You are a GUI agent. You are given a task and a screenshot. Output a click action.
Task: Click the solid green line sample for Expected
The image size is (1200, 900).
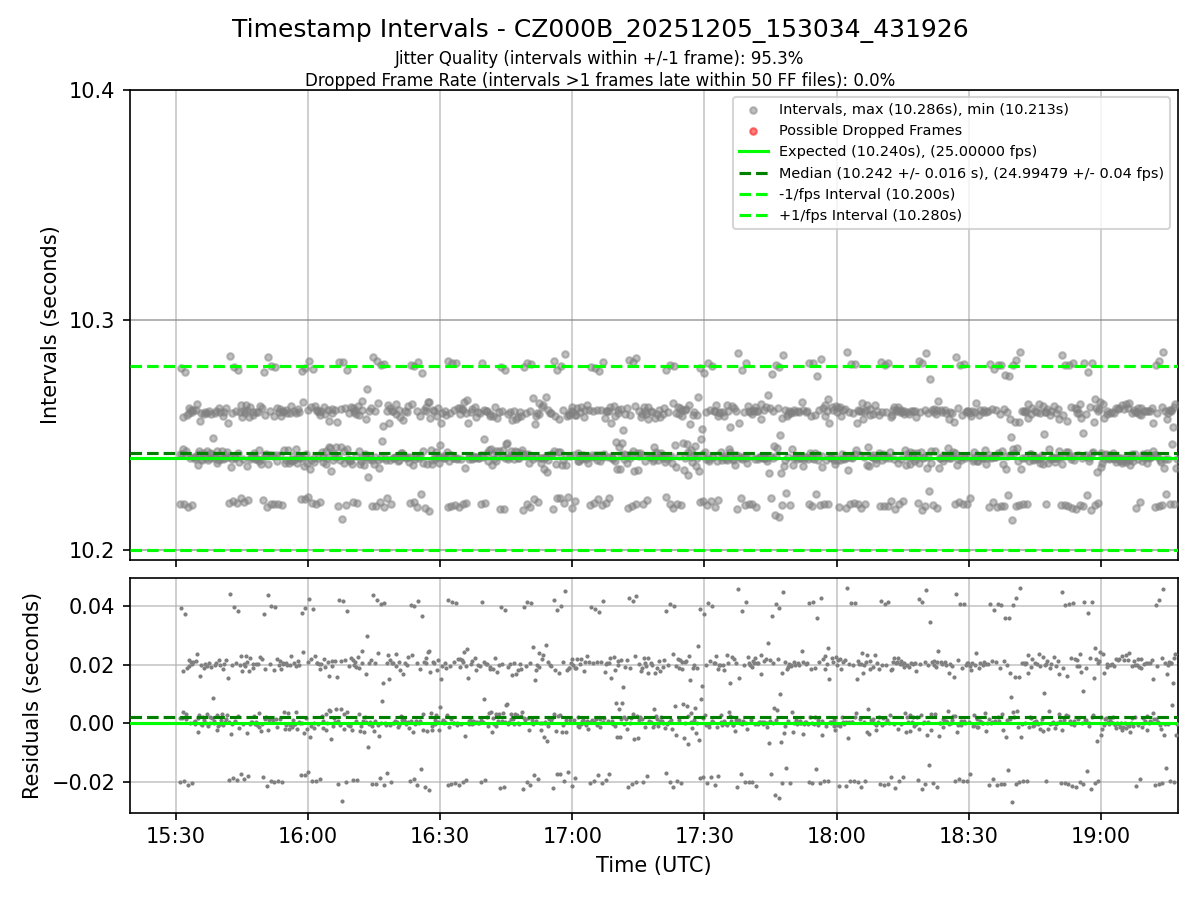tap(754, 152)
